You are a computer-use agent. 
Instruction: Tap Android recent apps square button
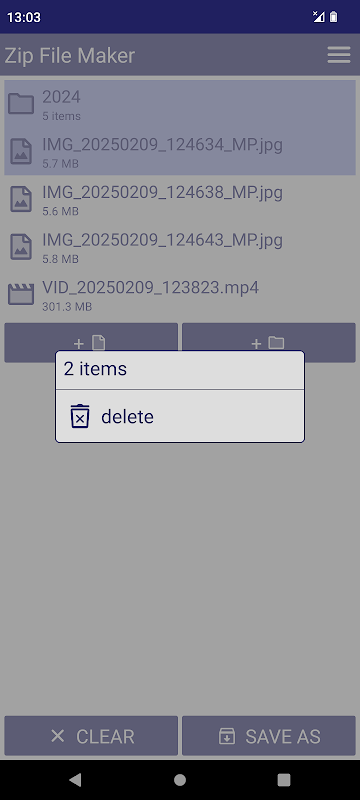[284, 779]
